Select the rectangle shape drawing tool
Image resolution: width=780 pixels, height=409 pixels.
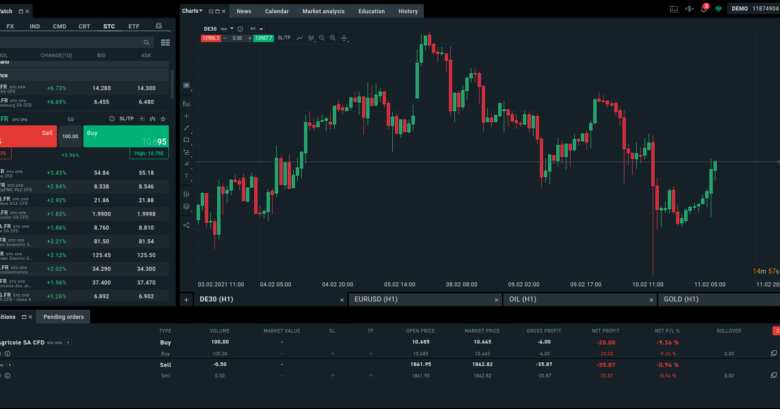186,140
